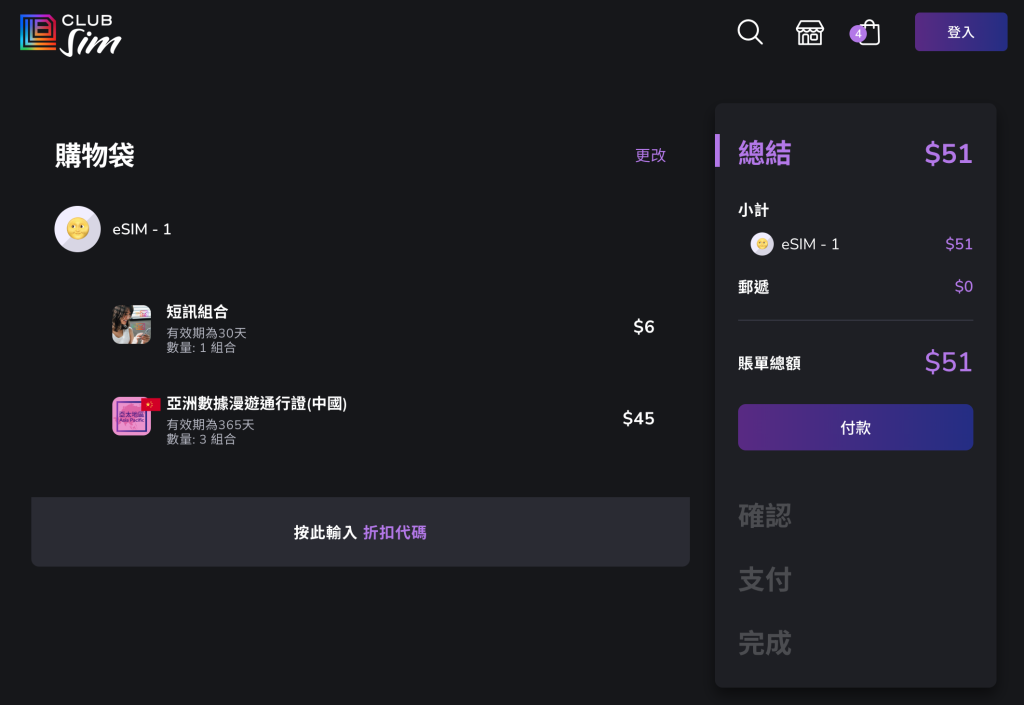Open the store shop icon
1024x705 pixels.
[x=810, y=32]
